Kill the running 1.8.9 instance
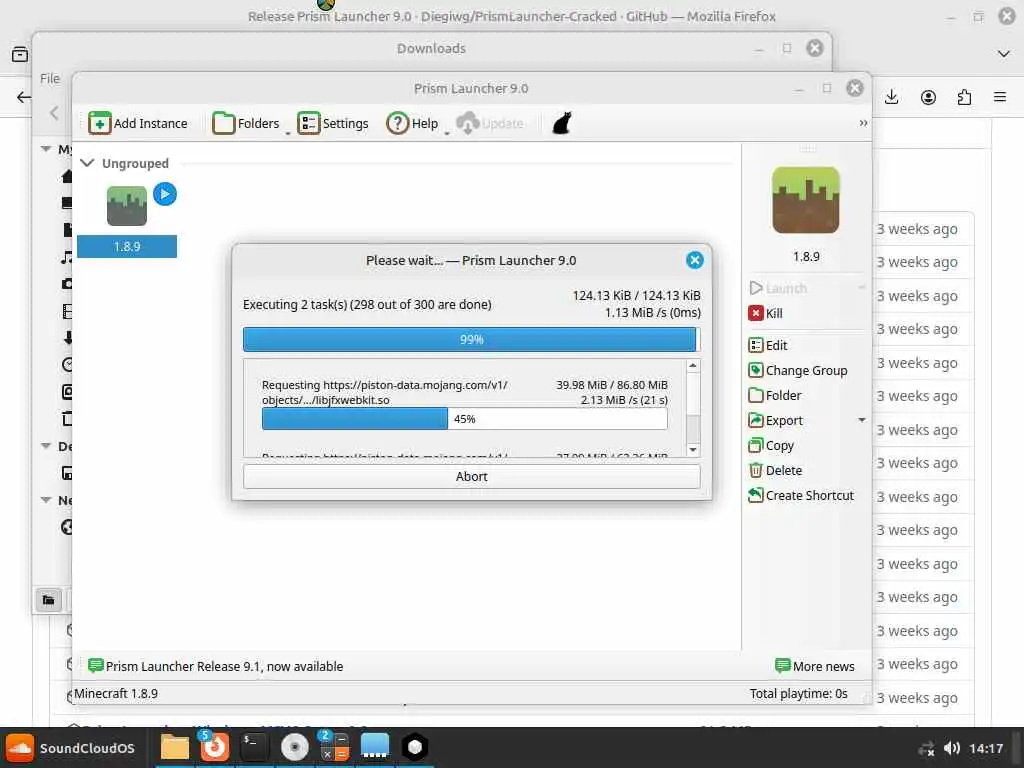 [x=765, y=313]
